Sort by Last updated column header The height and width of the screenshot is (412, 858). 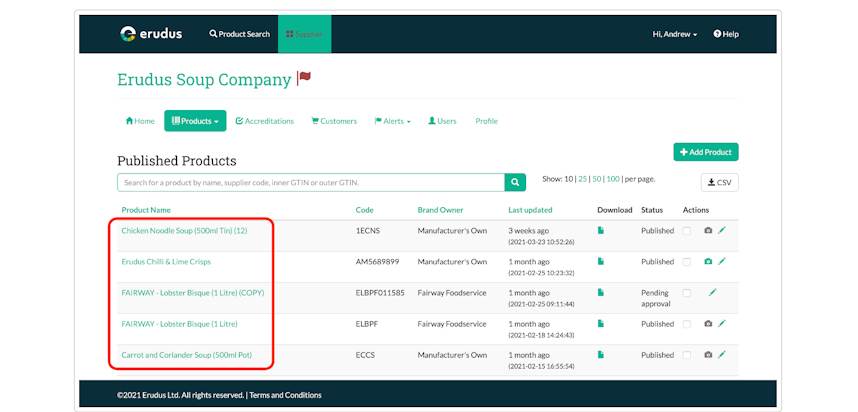coord(530,210)
